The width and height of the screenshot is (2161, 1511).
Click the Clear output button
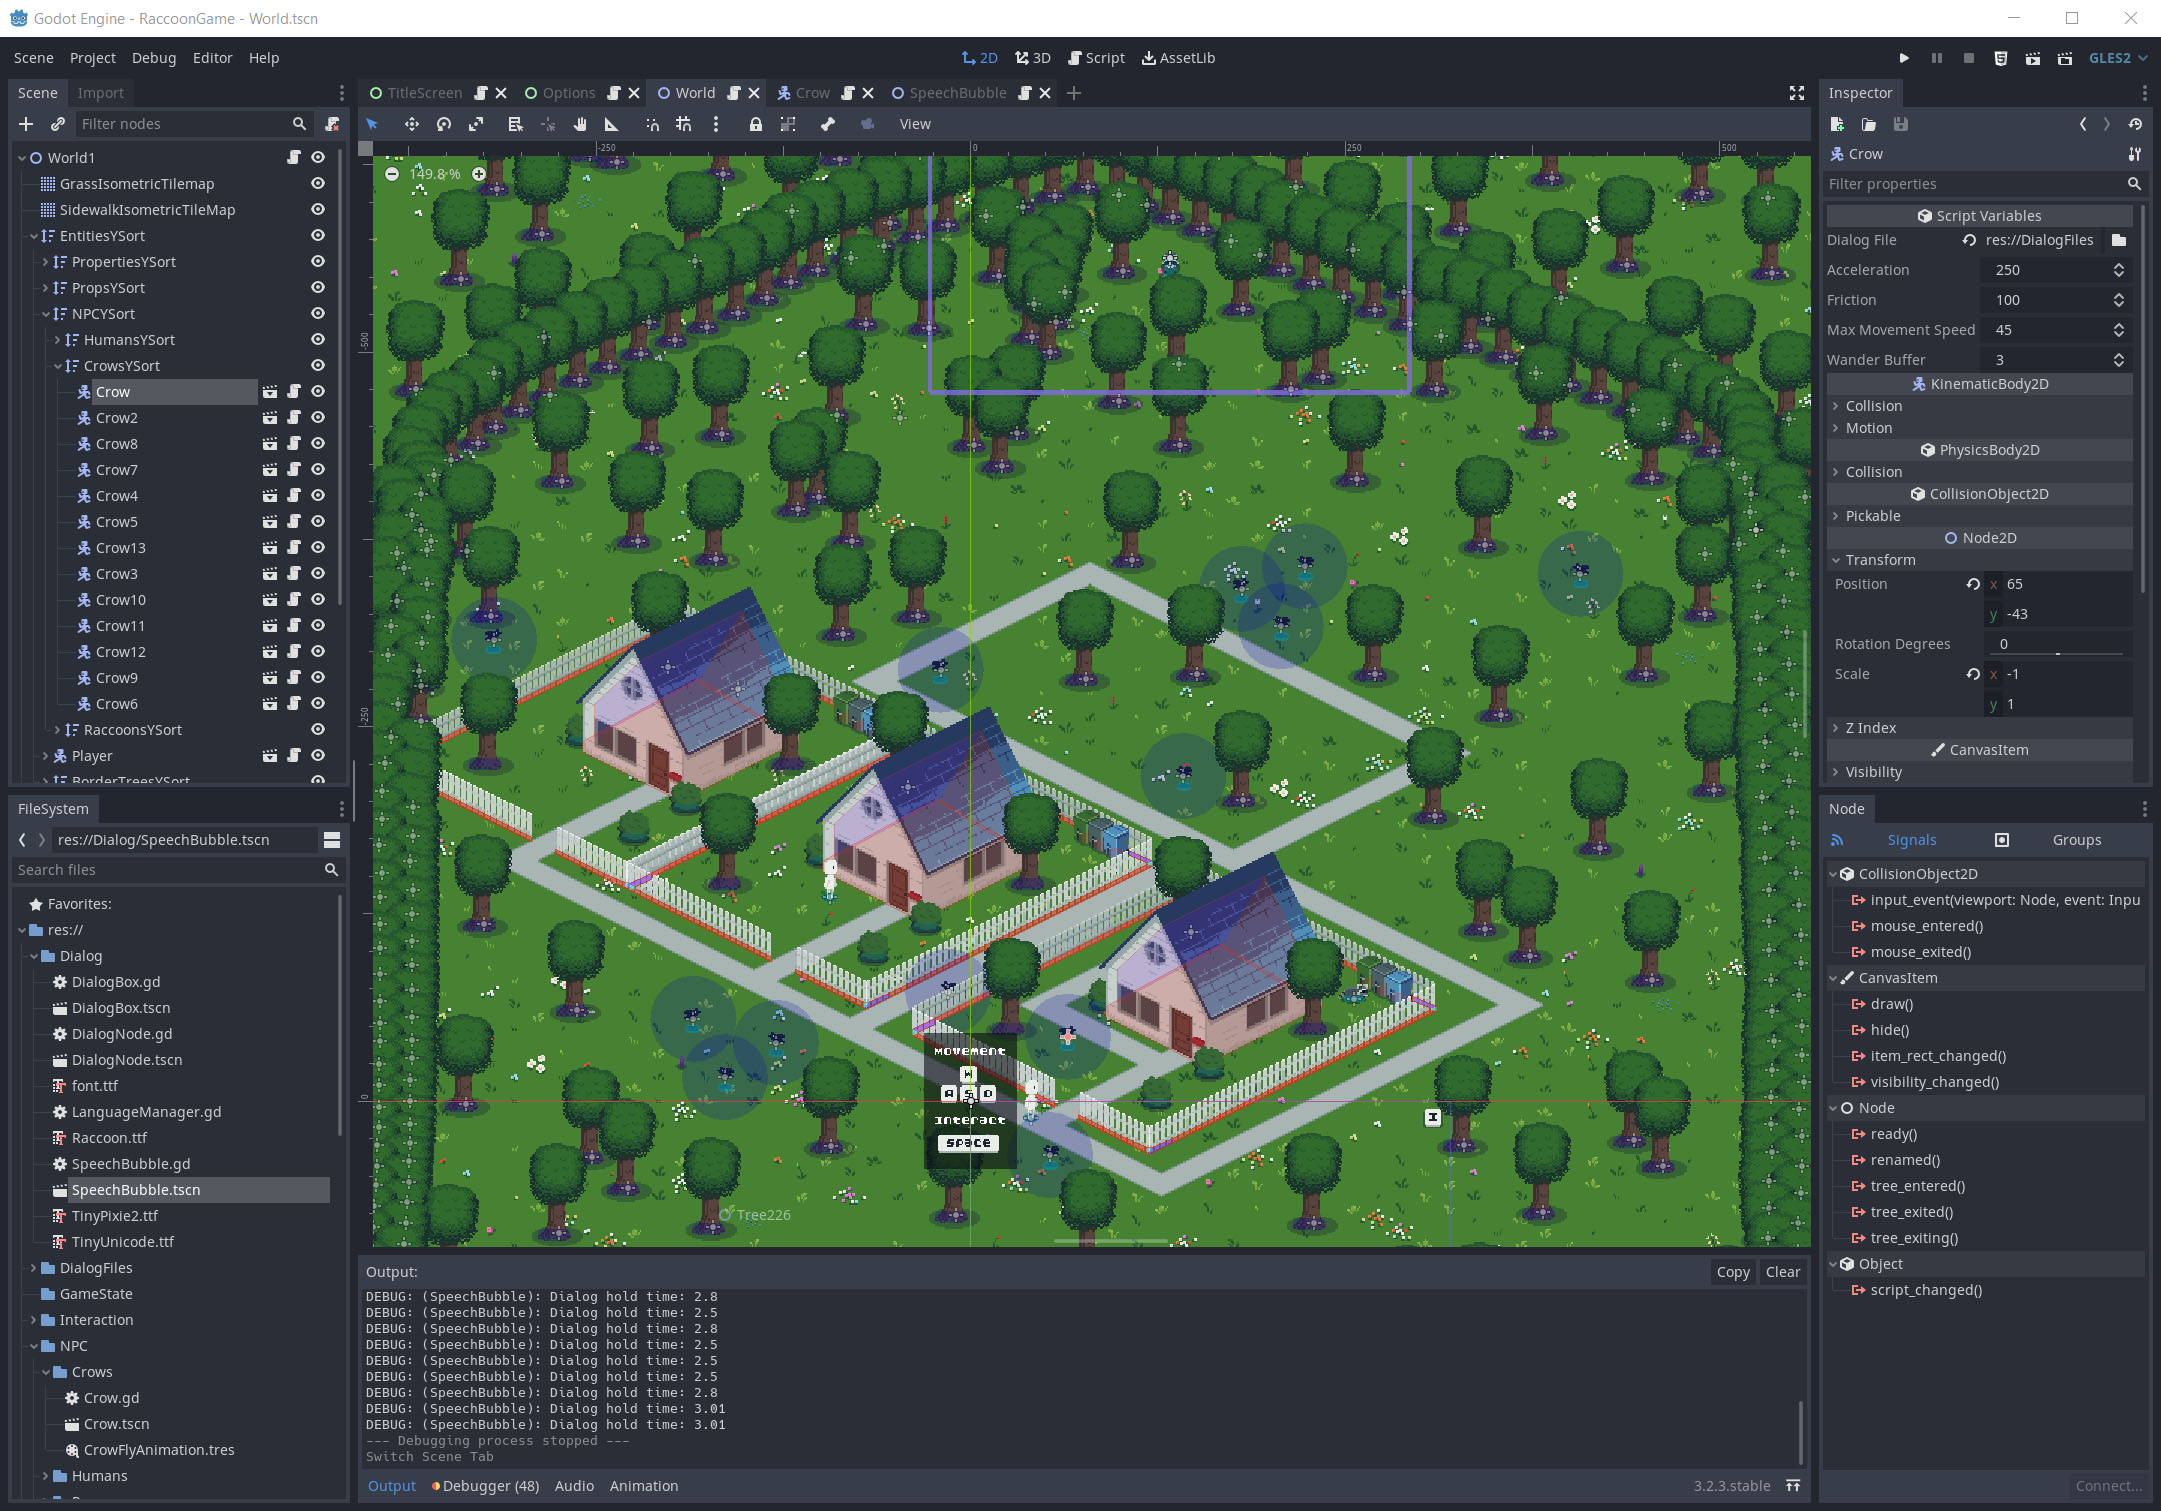(x=1782, y=1272)
